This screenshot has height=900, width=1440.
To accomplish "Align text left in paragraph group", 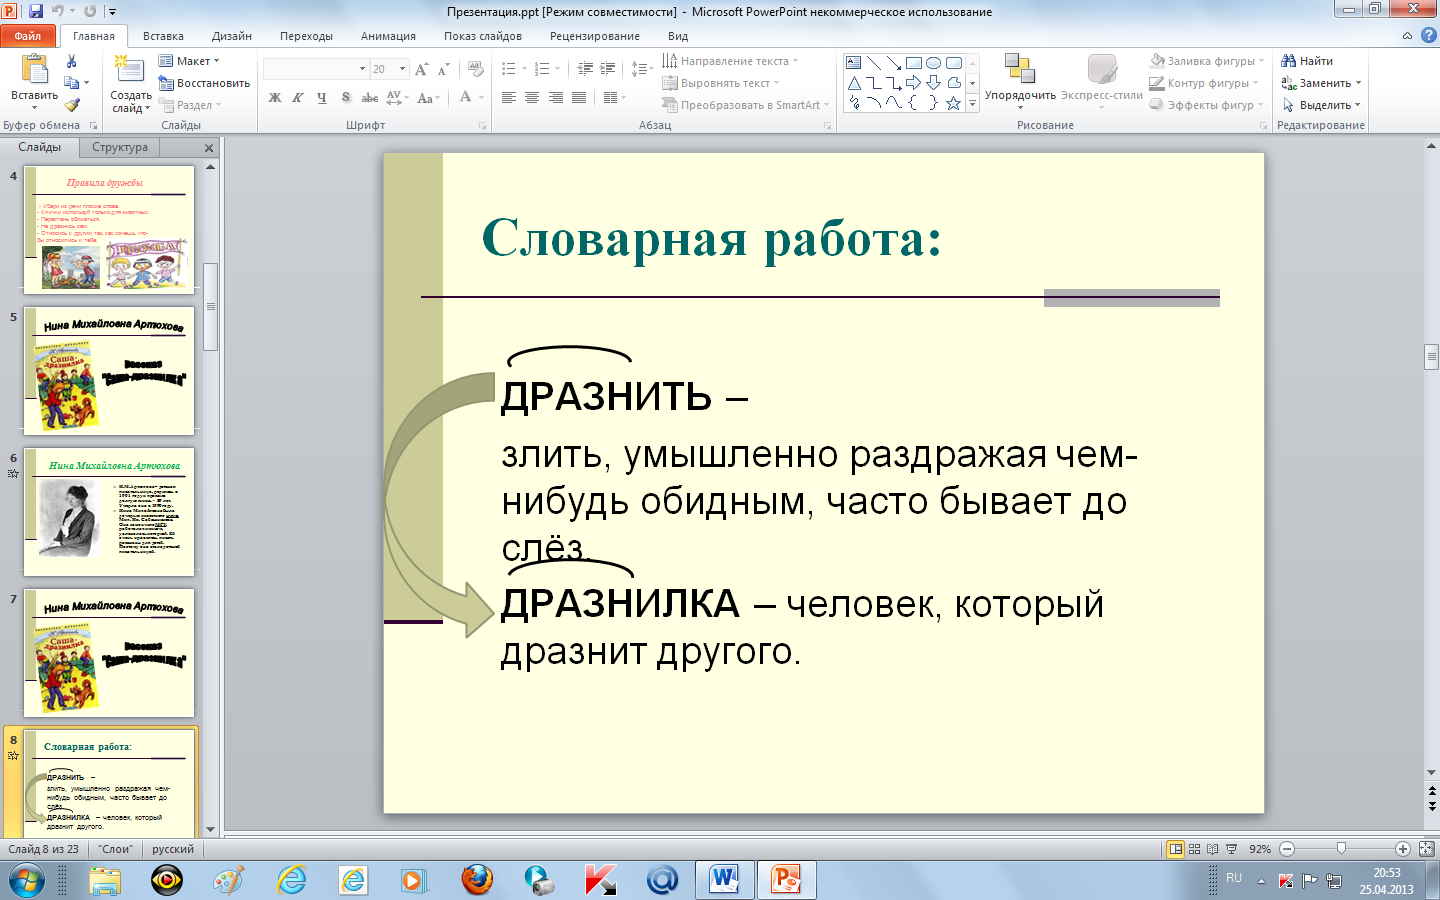I will [x=509, y=97].
